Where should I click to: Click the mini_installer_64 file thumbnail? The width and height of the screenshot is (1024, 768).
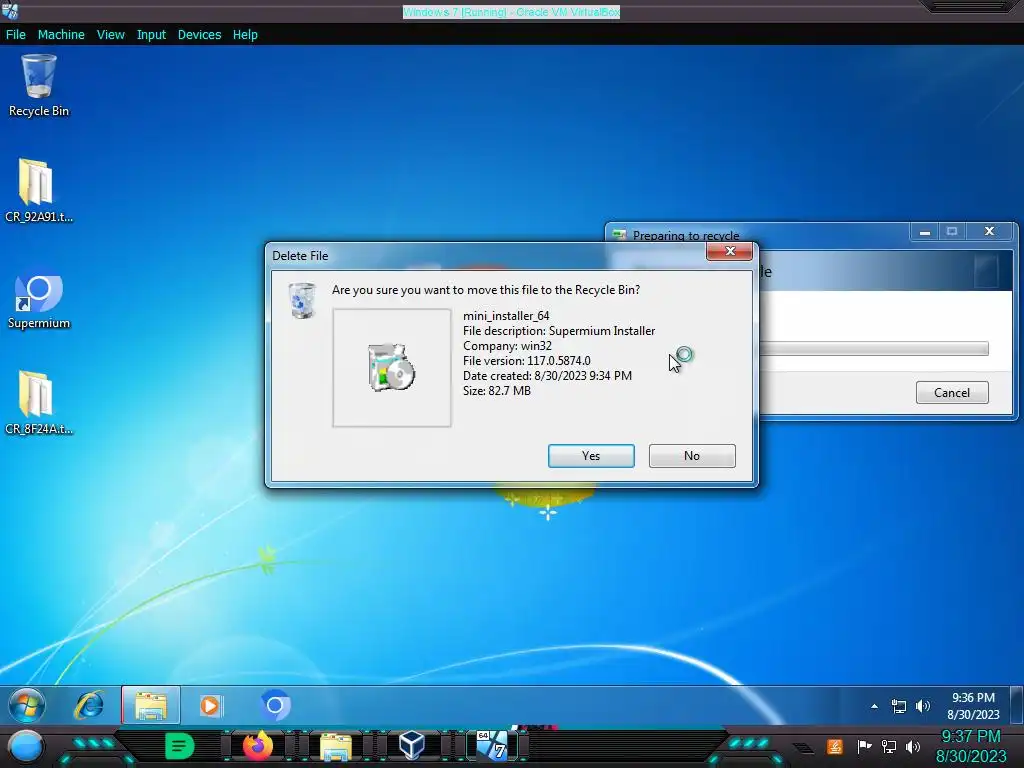pos(392,368)
